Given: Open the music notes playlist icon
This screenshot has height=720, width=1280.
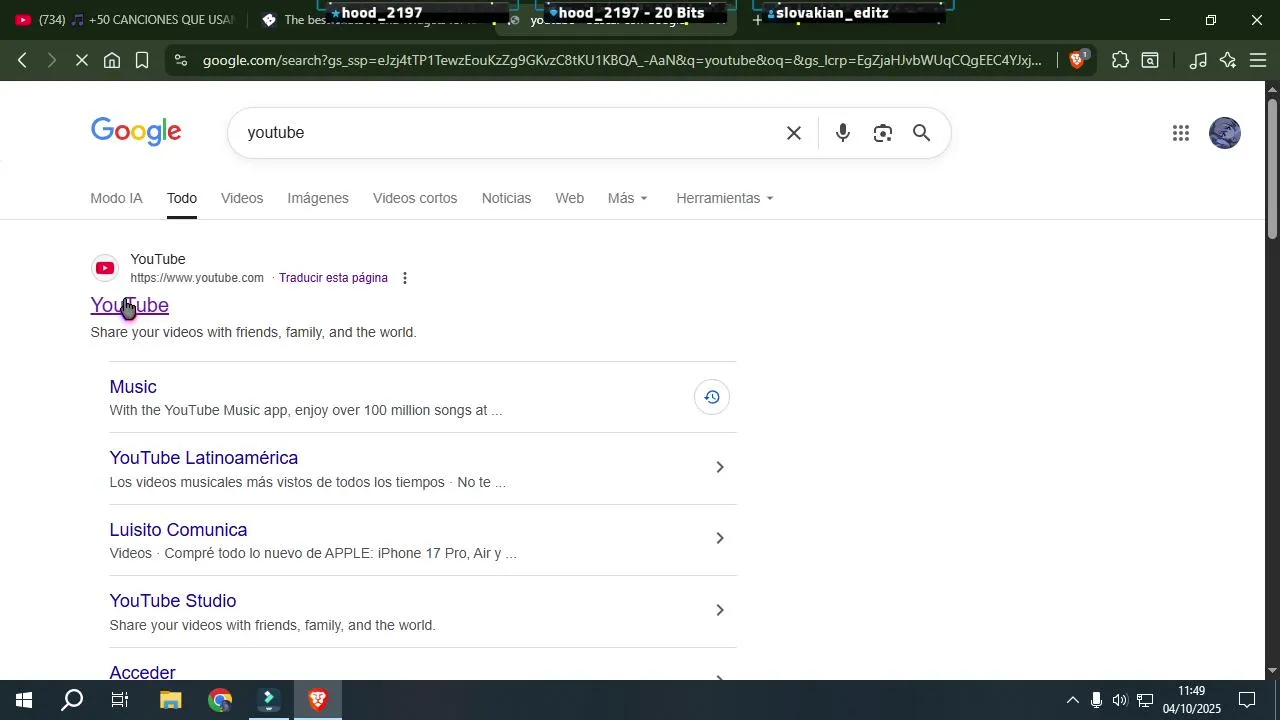Looking at the screenshot, I should click(1198, 61).
